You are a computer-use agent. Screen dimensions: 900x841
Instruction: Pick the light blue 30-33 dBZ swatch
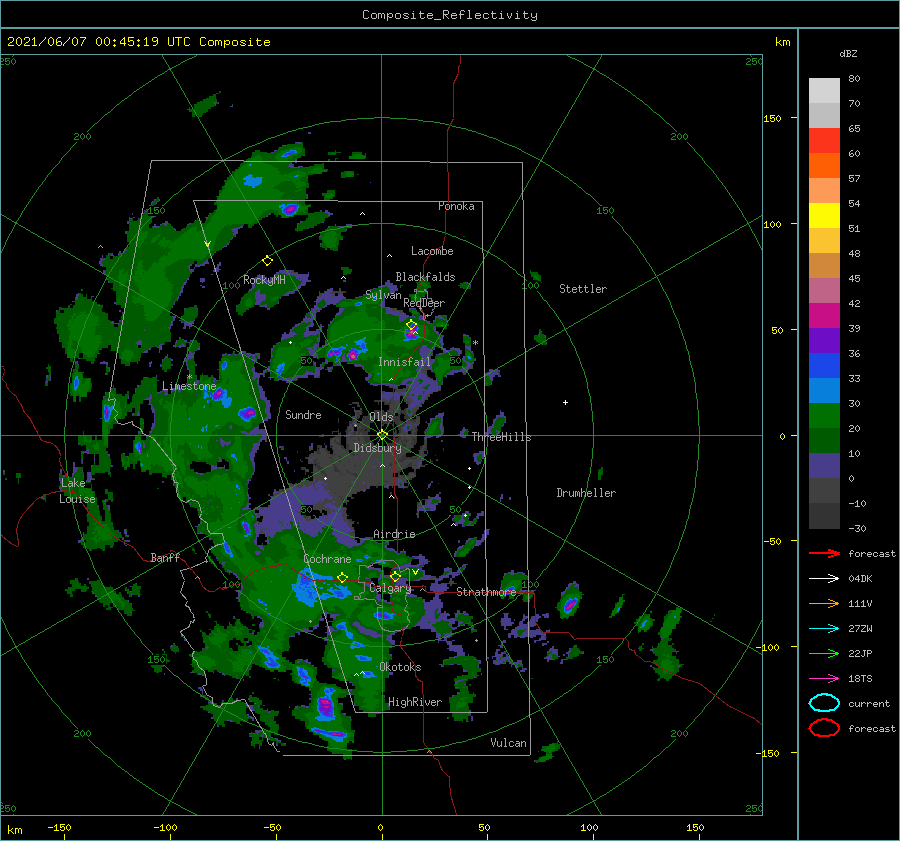tap(824, 391)
